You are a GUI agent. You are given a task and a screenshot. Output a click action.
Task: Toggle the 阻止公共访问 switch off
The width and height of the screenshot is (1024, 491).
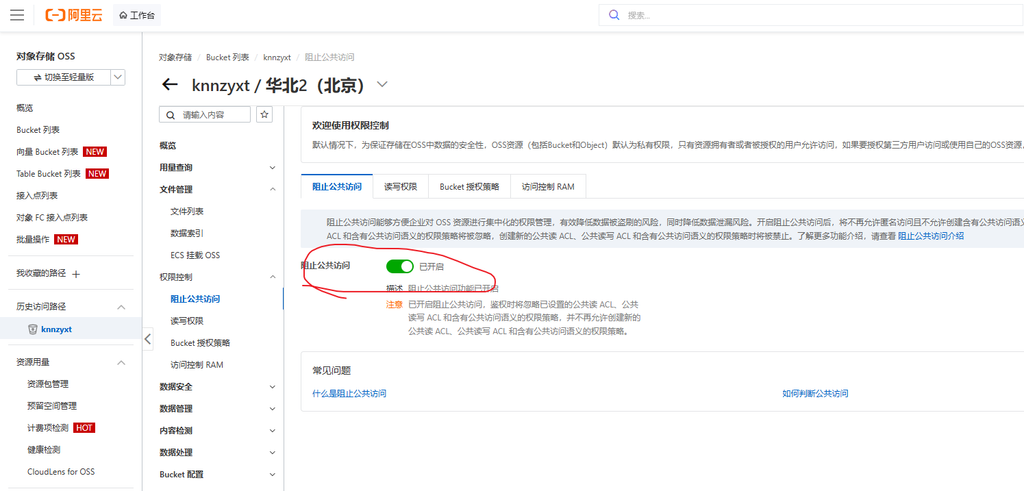[400, 266]
